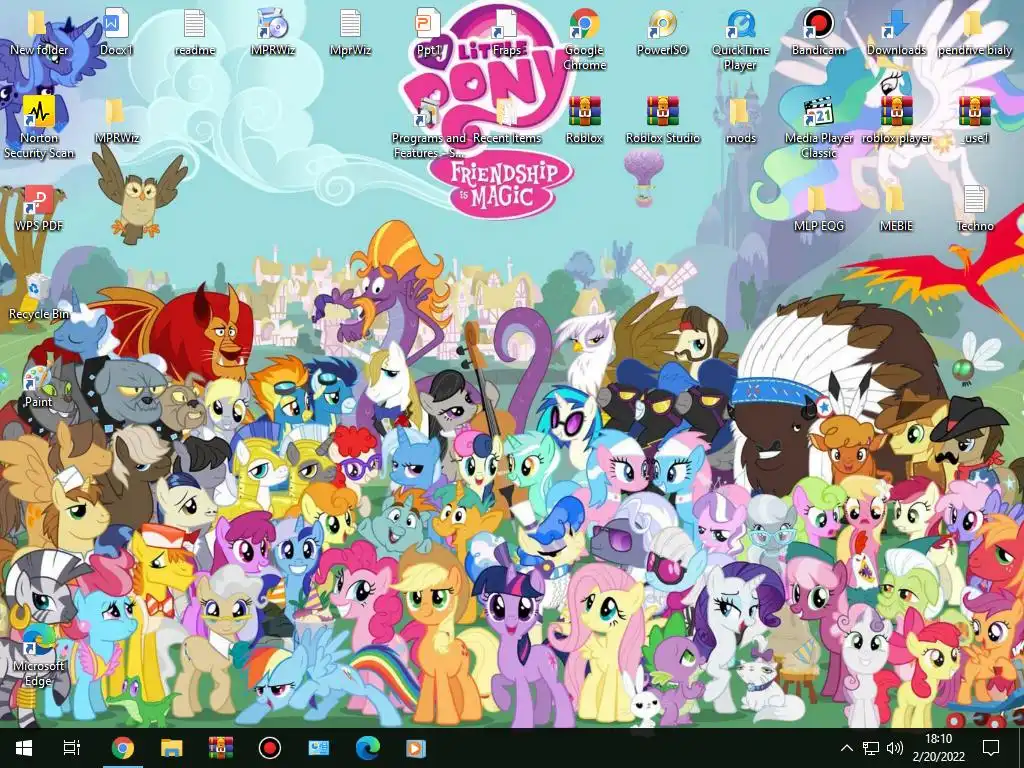This screenshot has height=768, width=1024.
Task: Select the Google Chrome desktop shortcut
Action: coord(584,39)
